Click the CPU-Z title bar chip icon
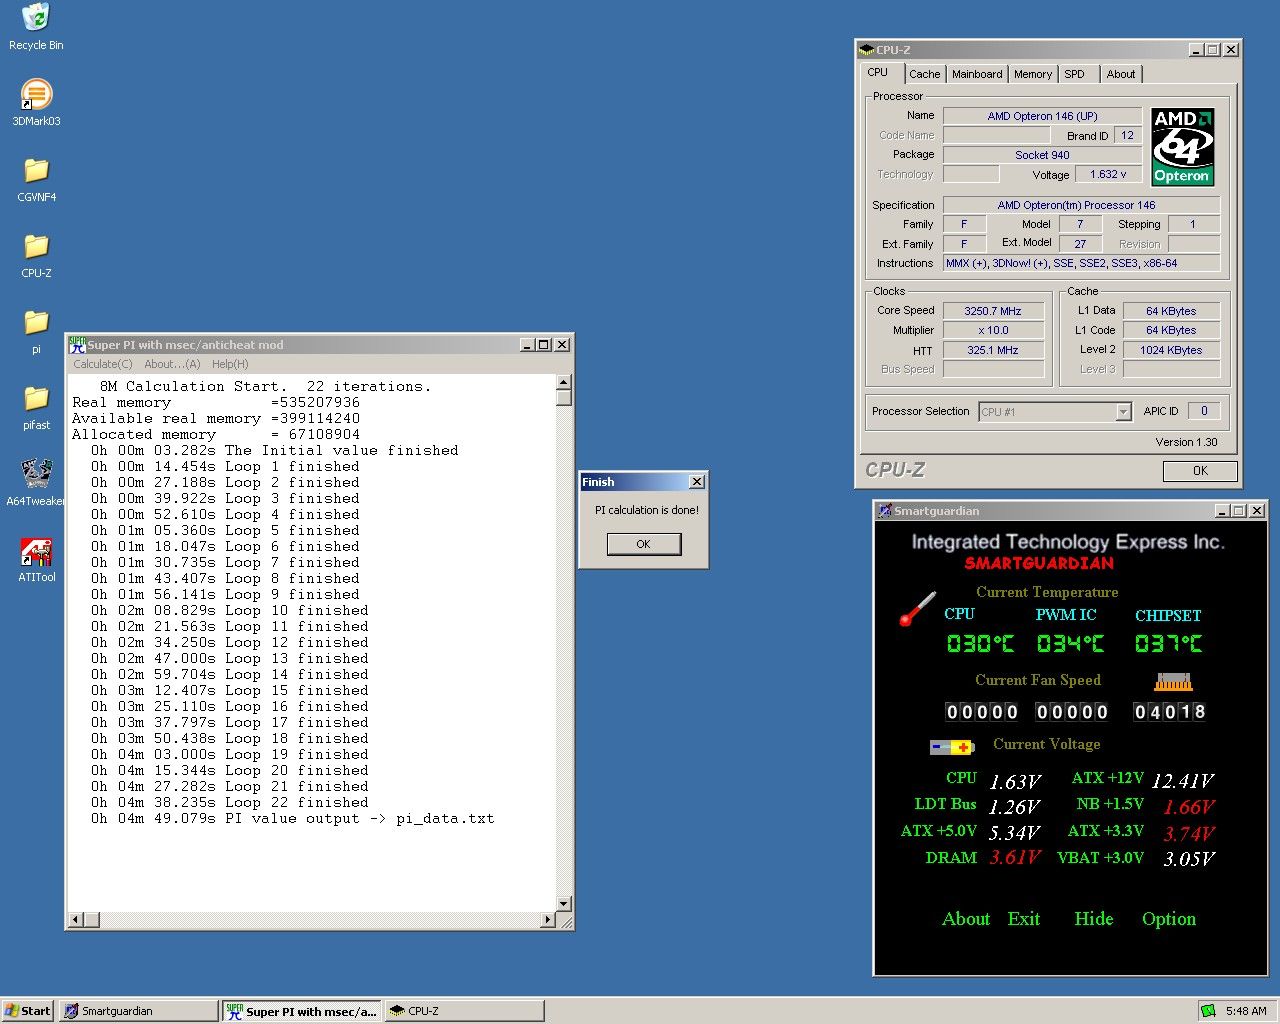 point(866,49)
